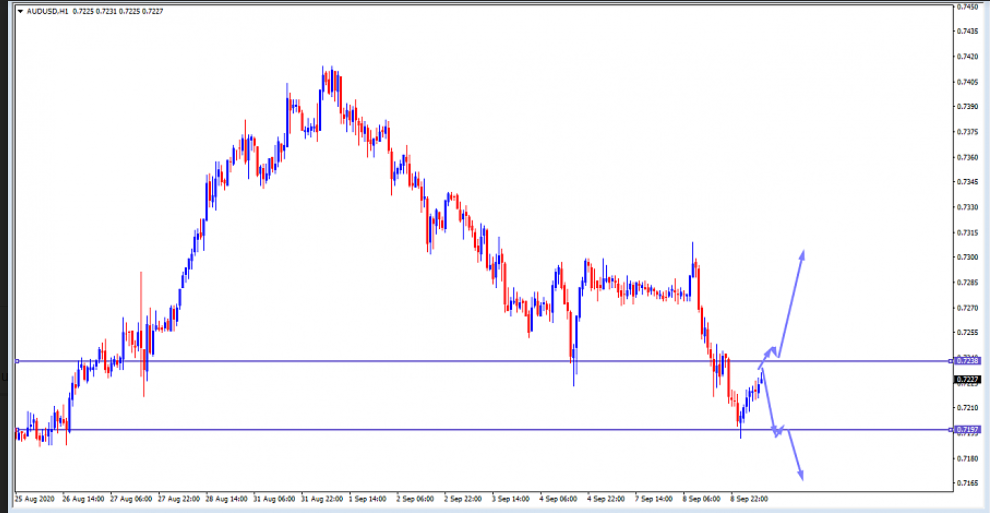
Task: Select the upper horizontal line left anchor handle
Action: tap(17, 361)
